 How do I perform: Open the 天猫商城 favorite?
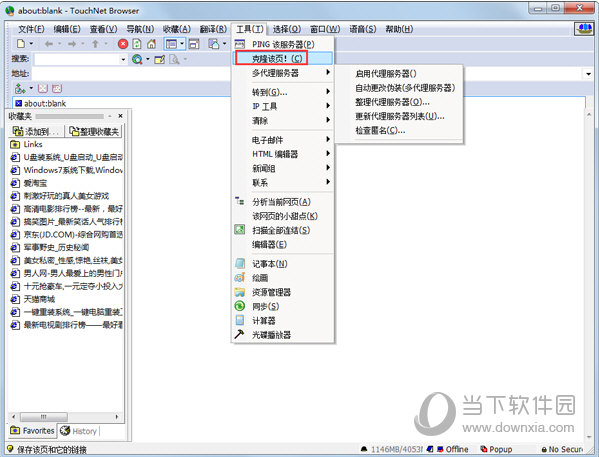click(x=33, y=299)
